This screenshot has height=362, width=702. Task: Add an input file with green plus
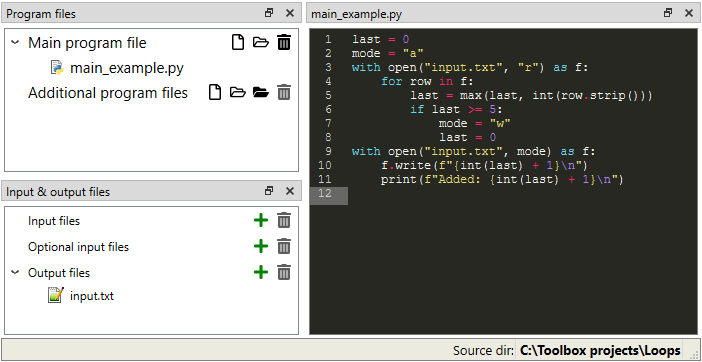pyautogui.click(x=261, y=221)
